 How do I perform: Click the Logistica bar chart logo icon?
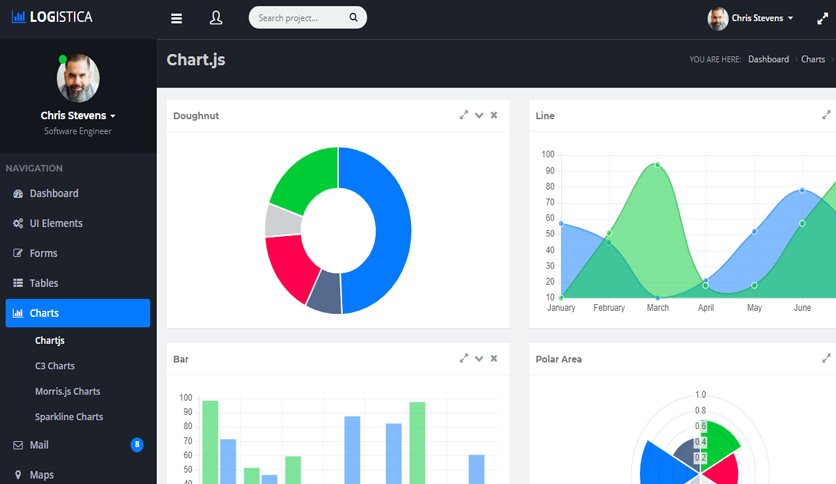(x=19, y=17)
